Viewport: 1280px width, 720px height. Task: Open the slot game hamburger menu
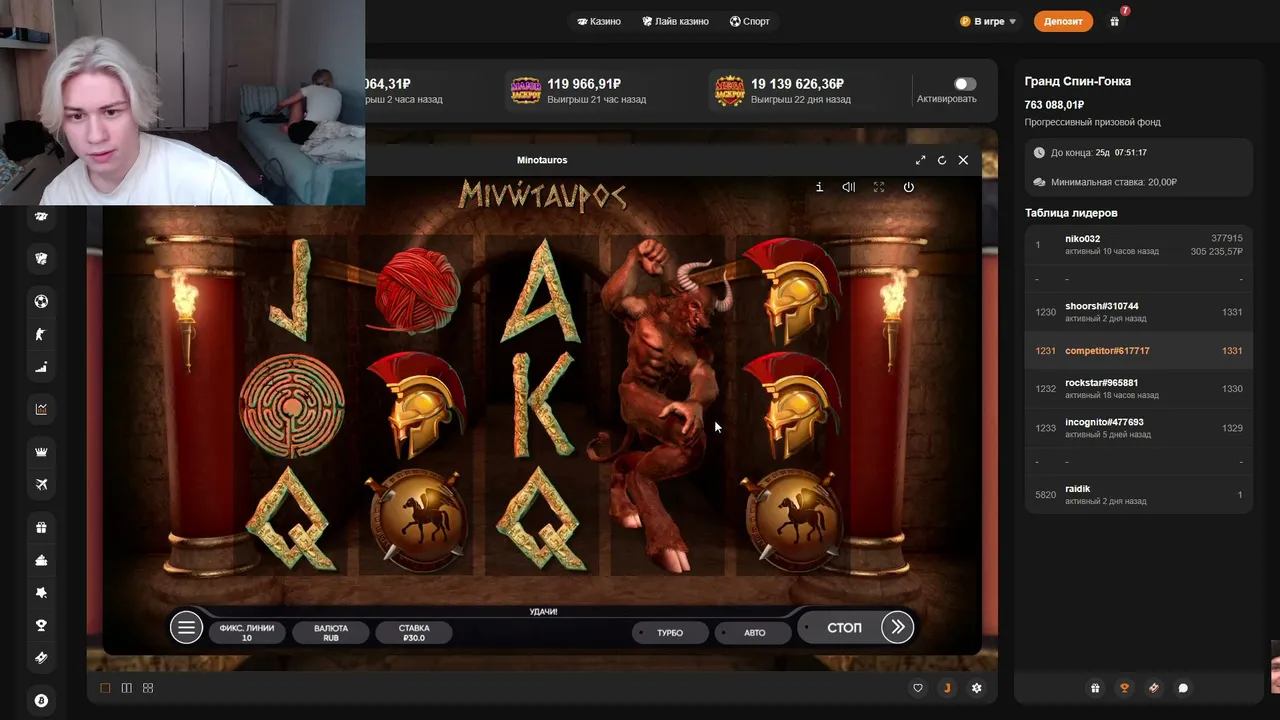[x=186, y=627]
